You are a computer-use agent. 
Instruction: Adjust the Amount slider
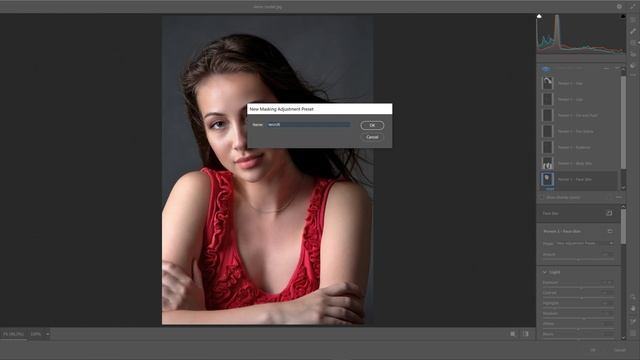pos(578,259)
